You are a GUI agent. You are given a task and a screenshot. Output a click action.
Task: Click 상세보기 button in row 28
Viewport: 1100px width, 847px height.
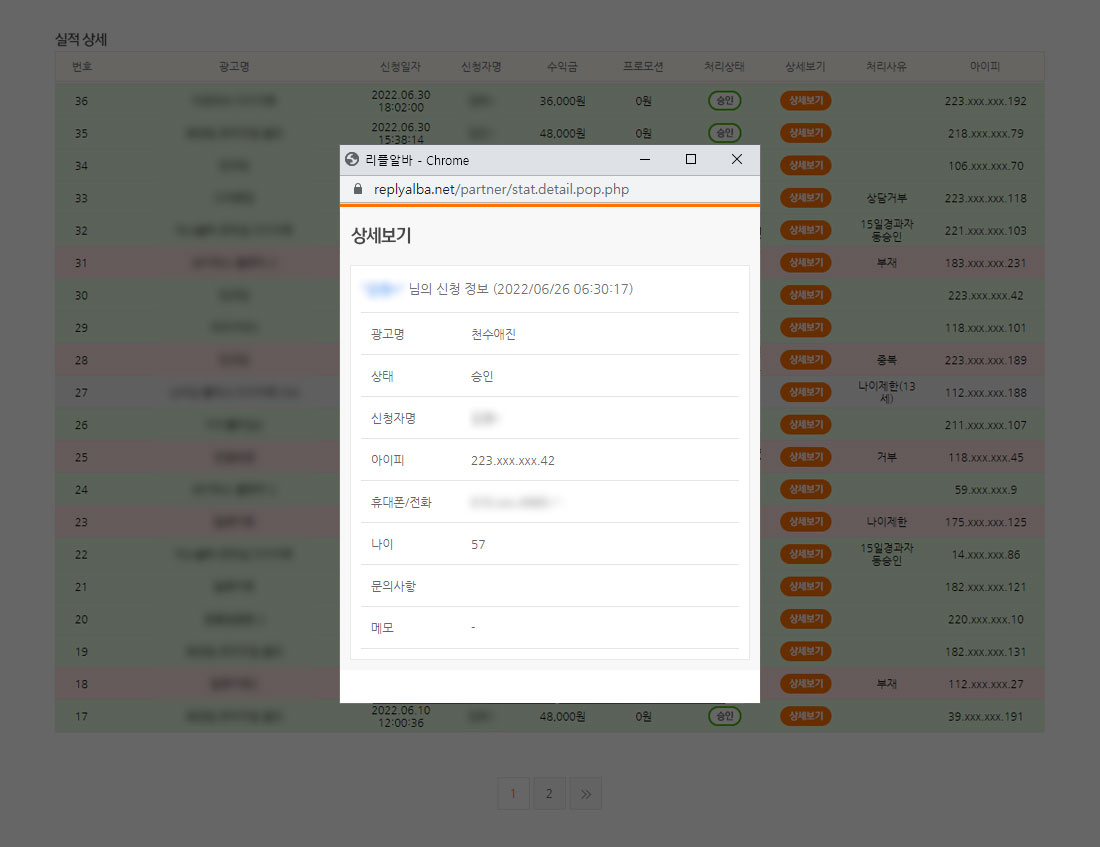tap(805, 360)
